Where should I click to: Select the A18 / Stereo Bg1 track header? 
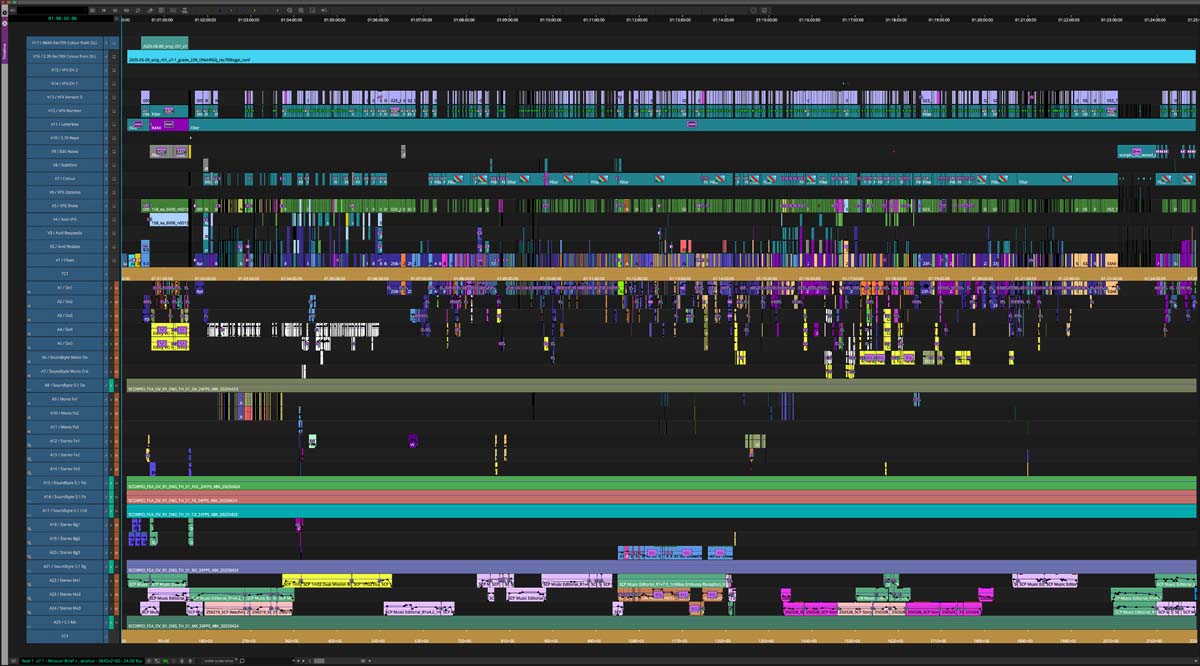coord(65,524)
